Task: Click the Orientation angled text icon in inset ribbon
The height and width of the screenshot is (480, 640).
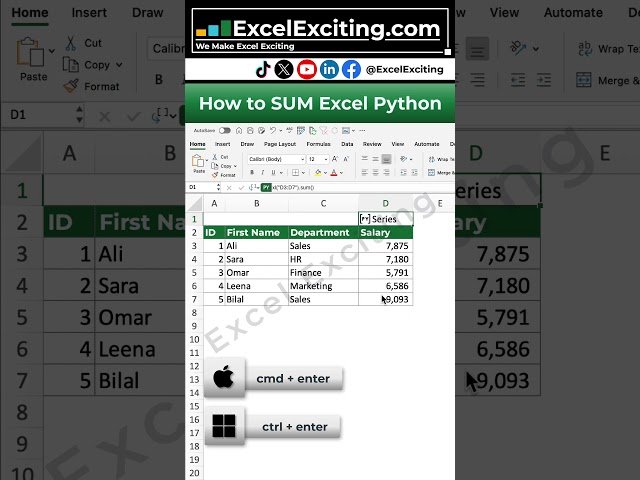Action: [403, 159]
